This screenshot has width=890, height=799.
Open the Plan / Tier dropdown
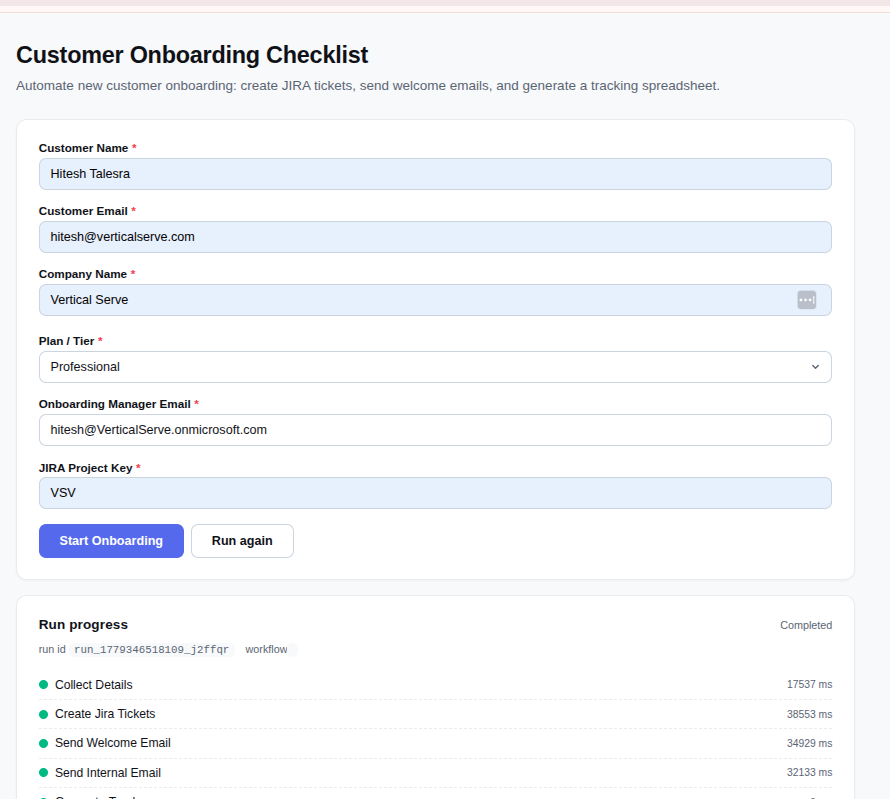(x=435, y=367)
